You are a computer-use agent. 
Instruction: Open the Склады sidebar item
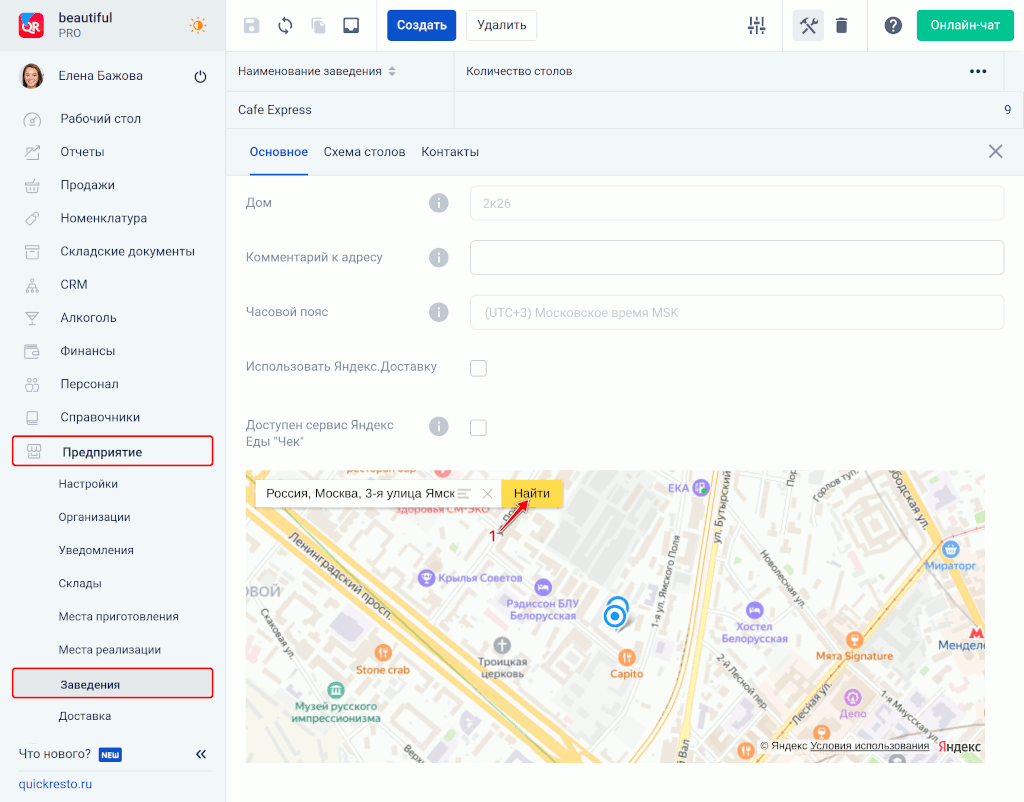click(80, 583)
